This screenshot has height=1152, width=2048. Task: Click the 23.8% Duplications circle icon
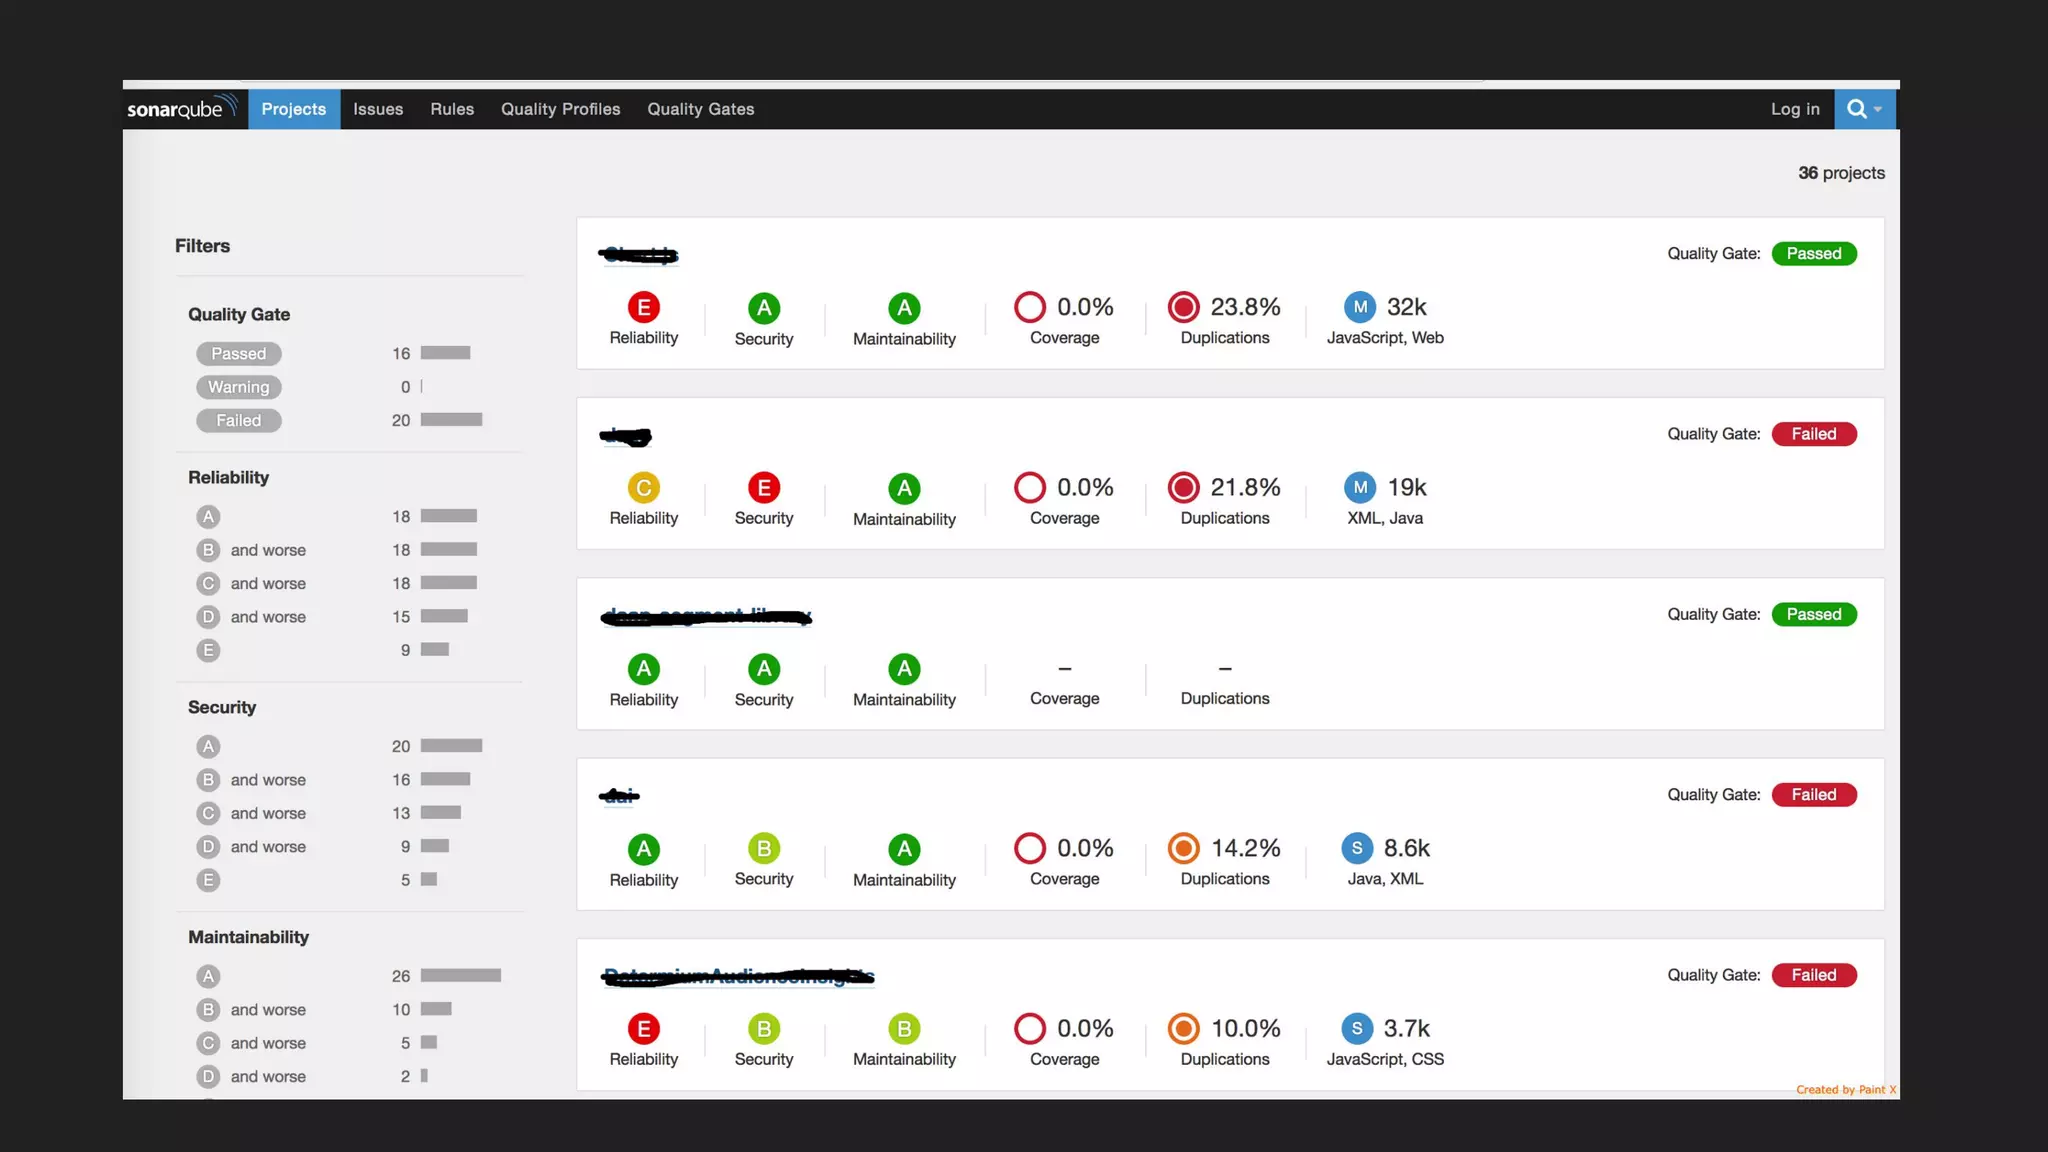(1183, 307)
